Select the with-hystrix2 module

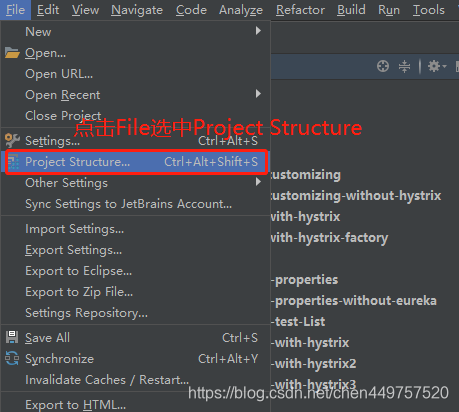coord(314,364)
